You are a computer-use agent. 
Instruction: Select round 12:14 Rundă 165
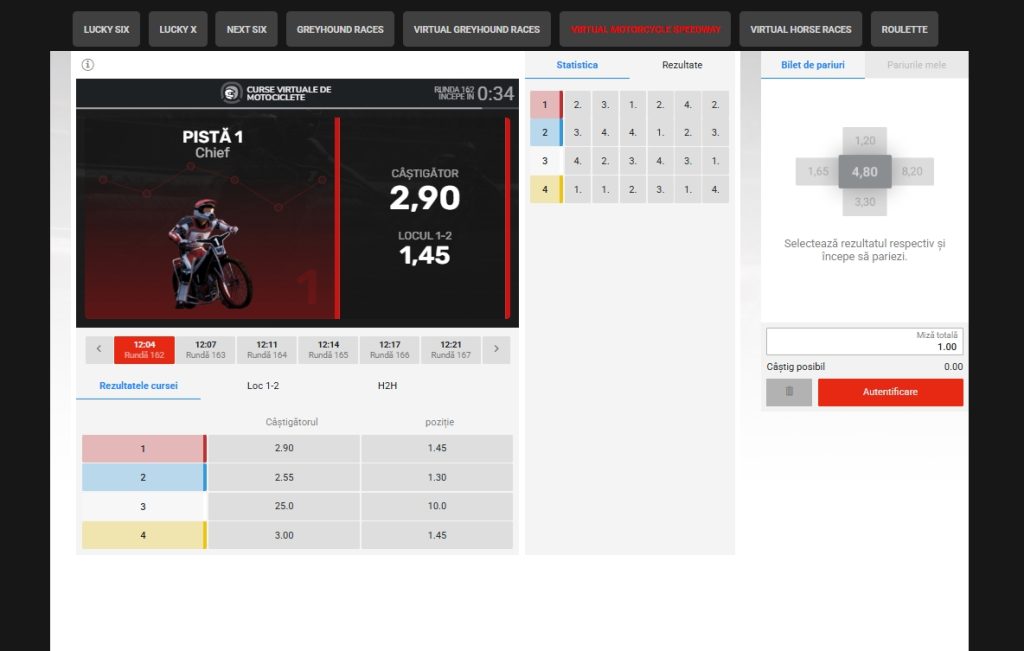click(328, 350)
